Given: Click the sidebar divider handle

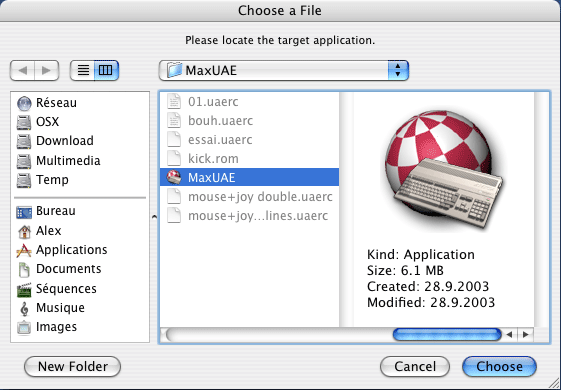Looking at the screenshot, I should click(x=154, y=216).
